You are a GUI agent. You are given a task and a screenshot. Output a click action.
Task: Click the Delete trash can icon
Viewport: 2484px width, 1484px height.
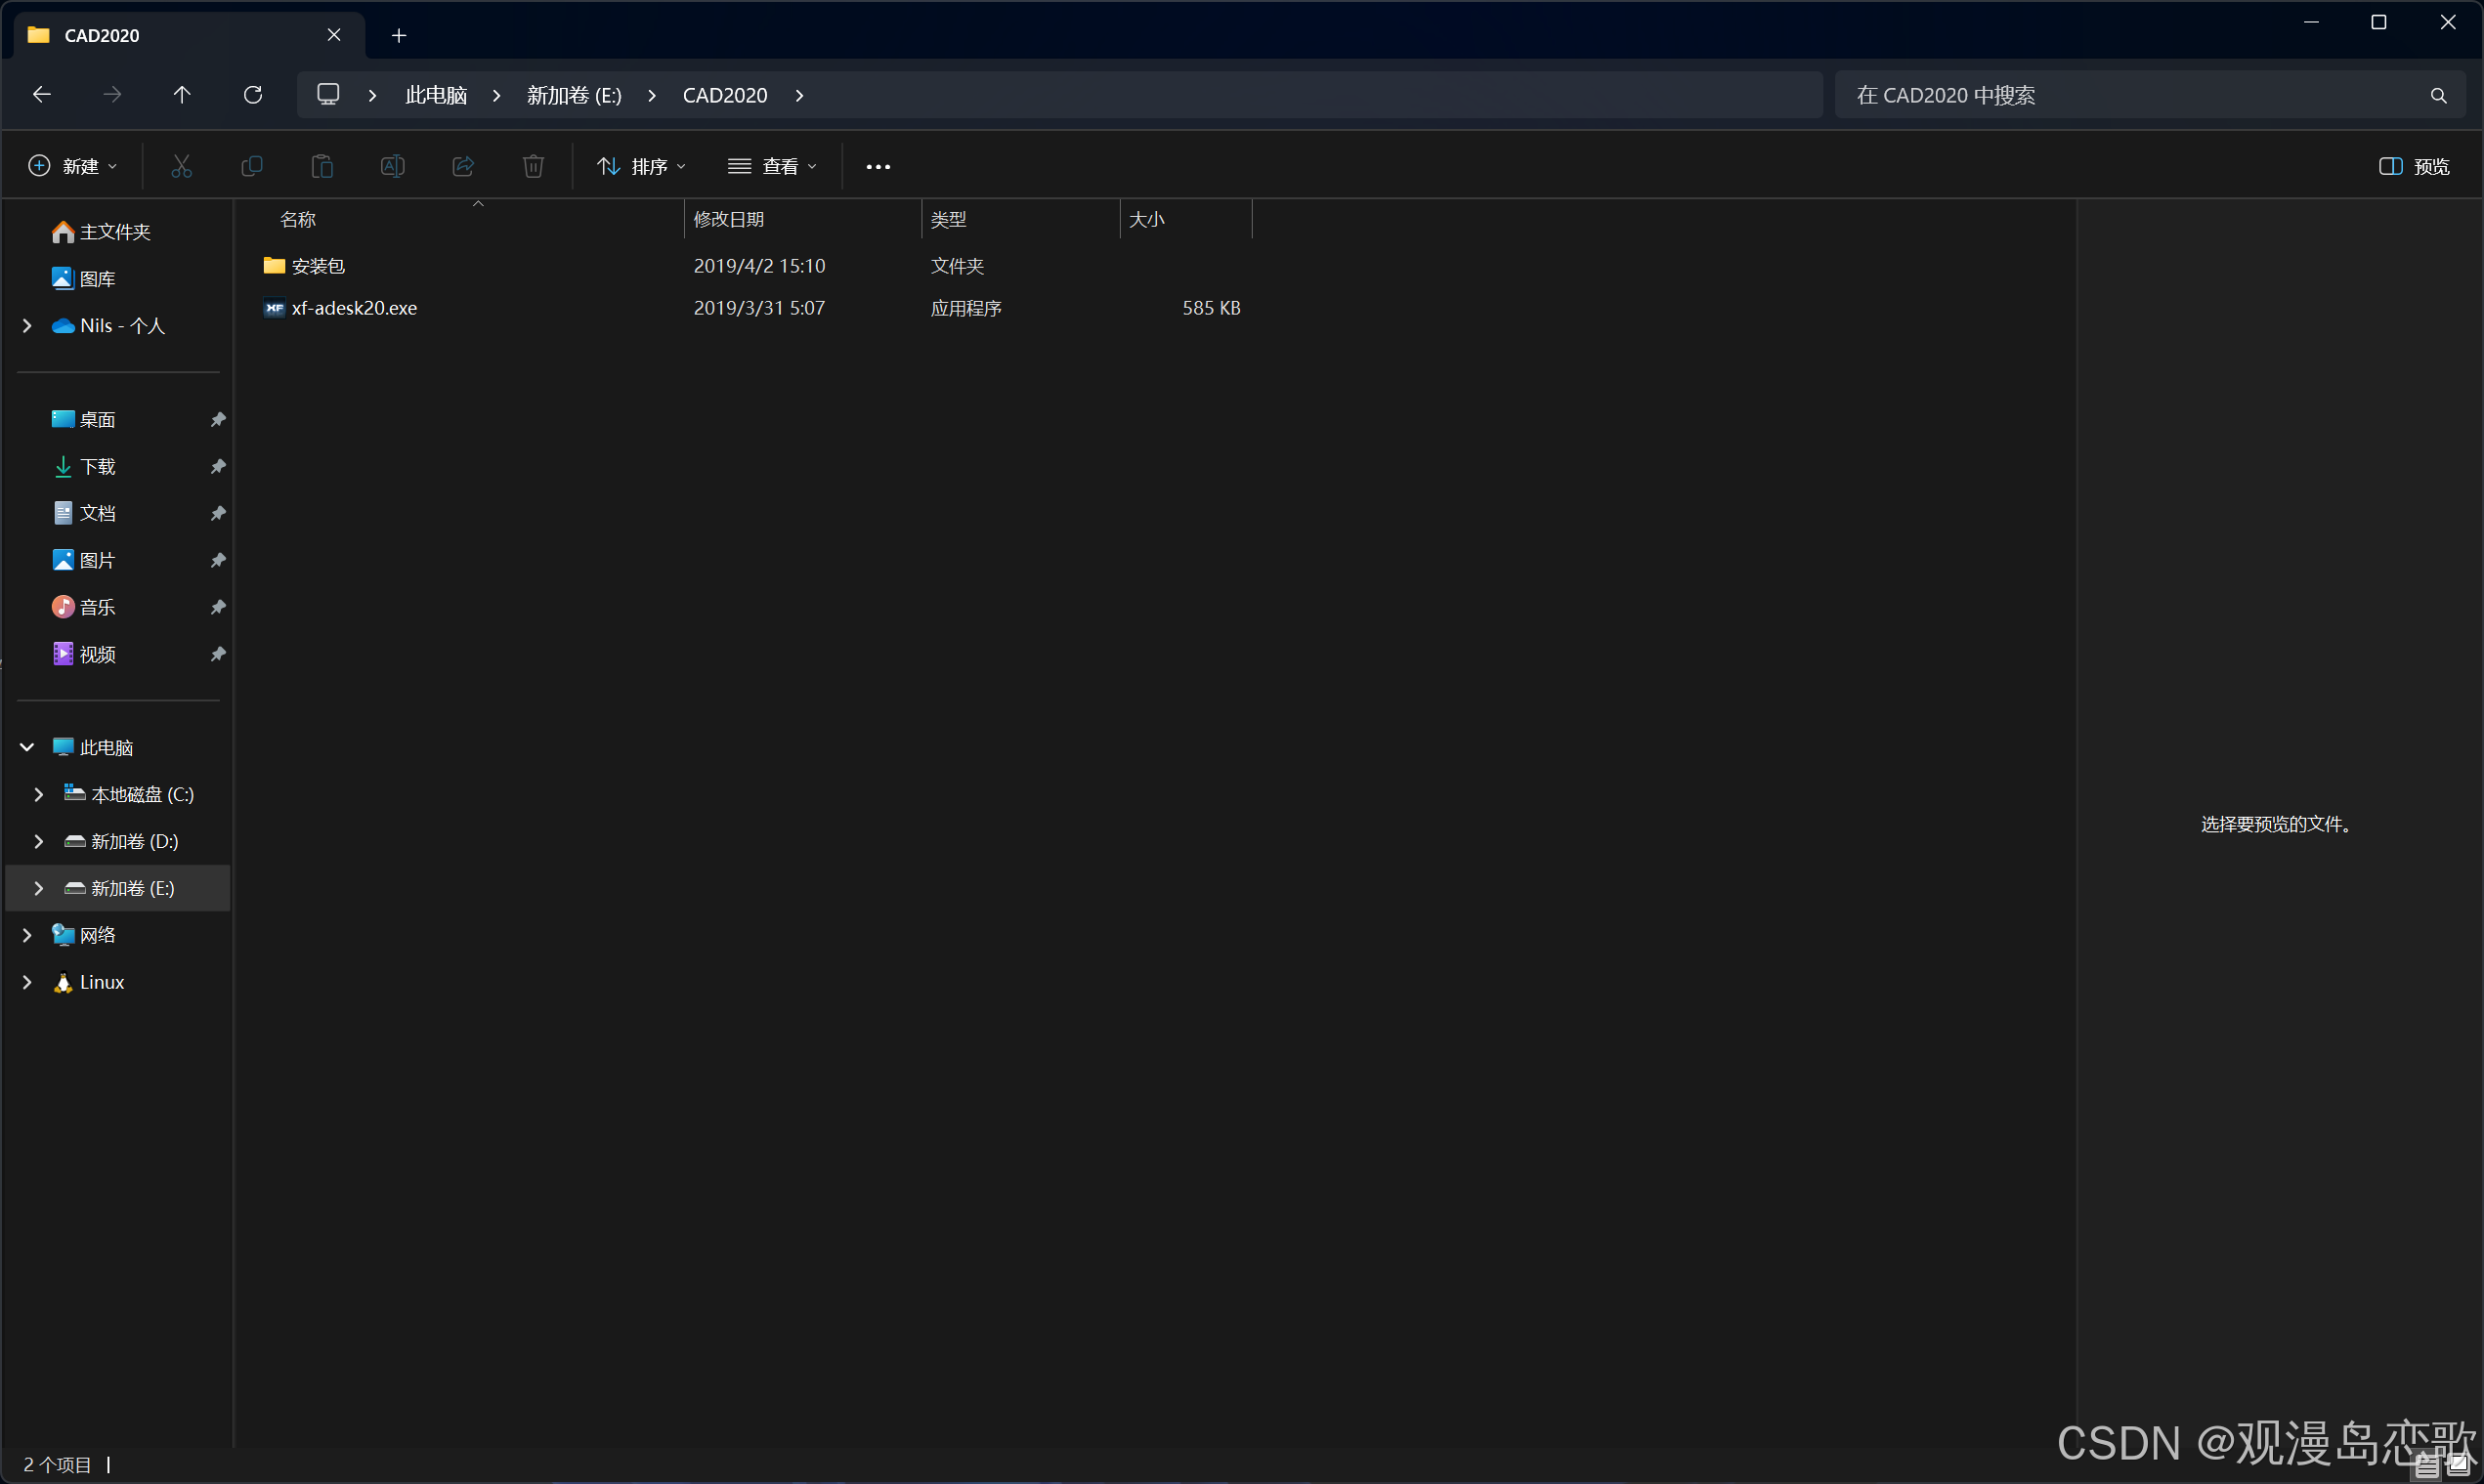tap(533, 166)
